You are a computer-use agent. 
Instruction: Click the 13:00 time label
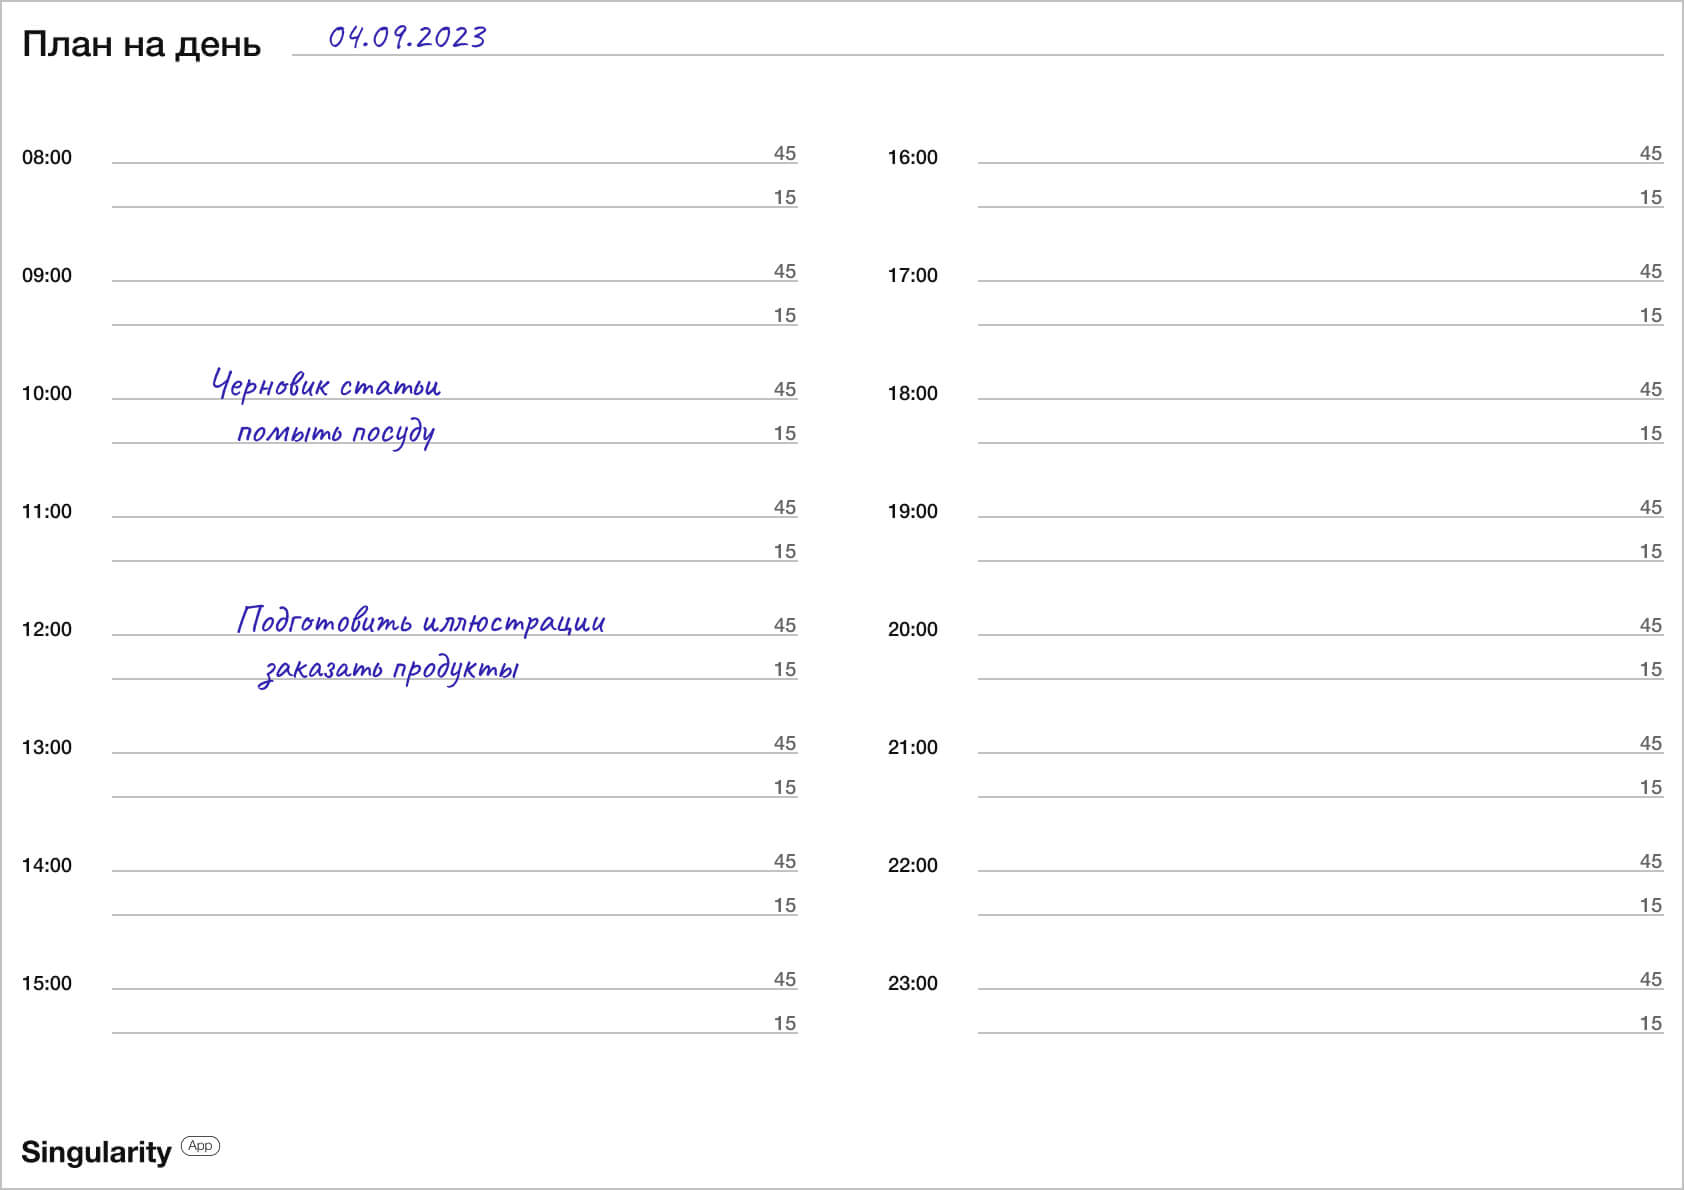click(47, 747)
